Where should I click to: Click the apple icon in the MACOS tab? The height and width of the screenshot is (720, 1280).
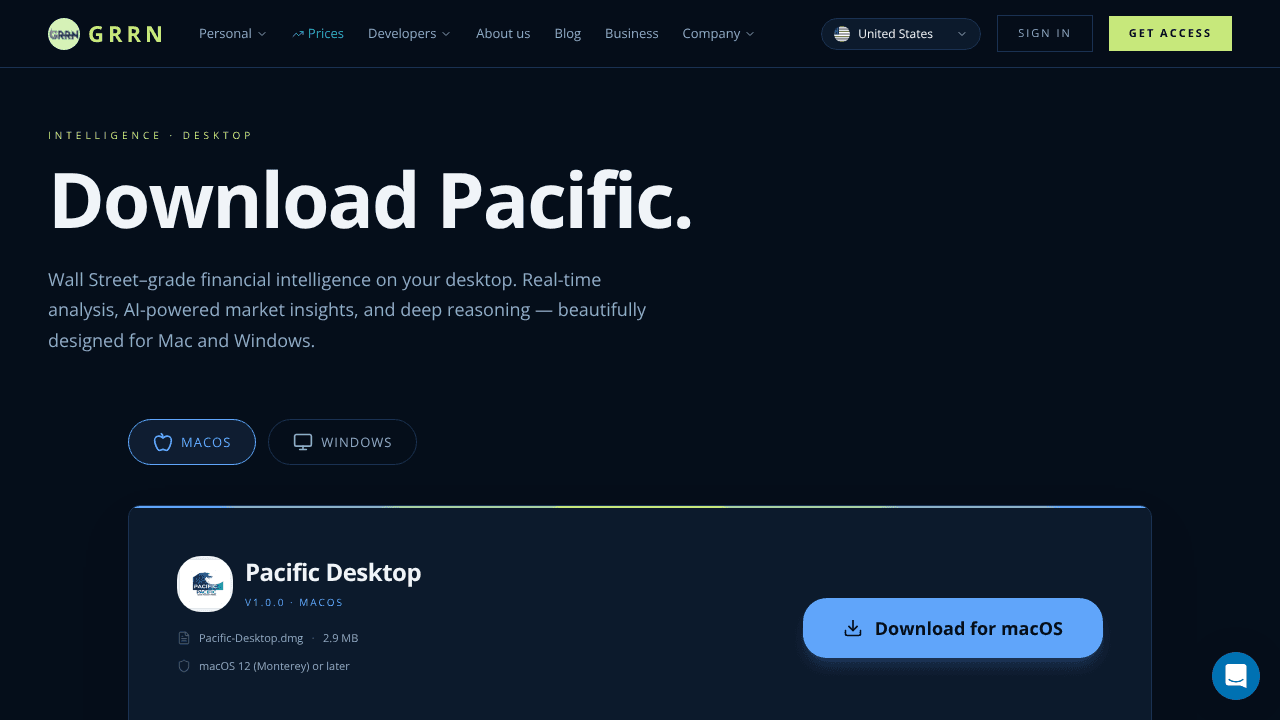(163, 442)
